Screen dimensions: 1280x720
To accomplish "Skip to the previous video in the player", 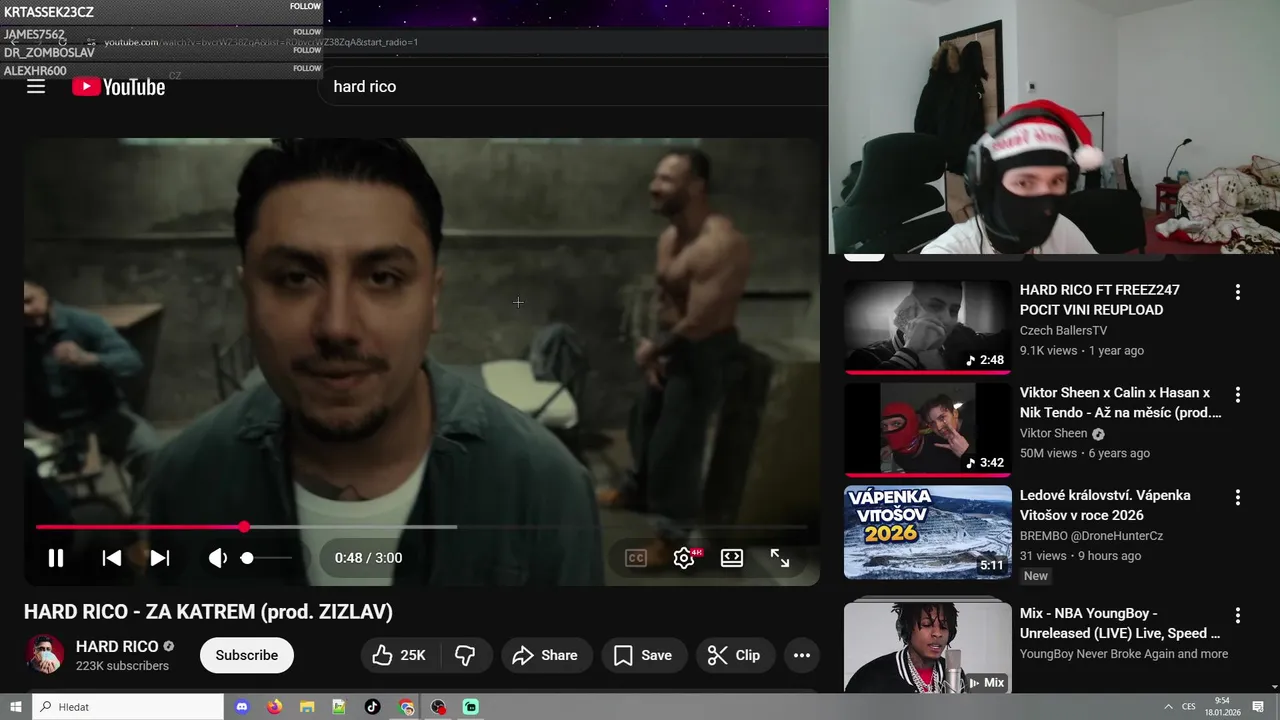I will 112,558.
